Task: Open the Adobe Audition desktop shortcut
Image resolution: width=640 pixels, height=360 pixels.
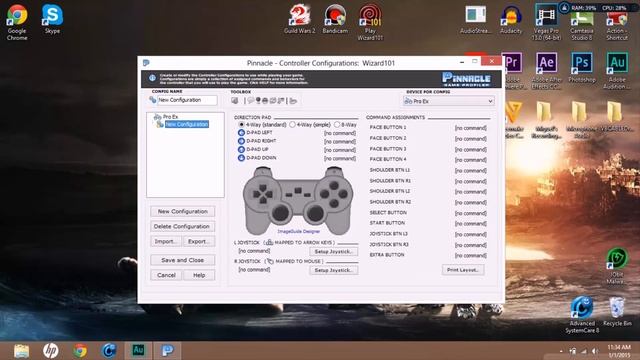Action: 617,71
